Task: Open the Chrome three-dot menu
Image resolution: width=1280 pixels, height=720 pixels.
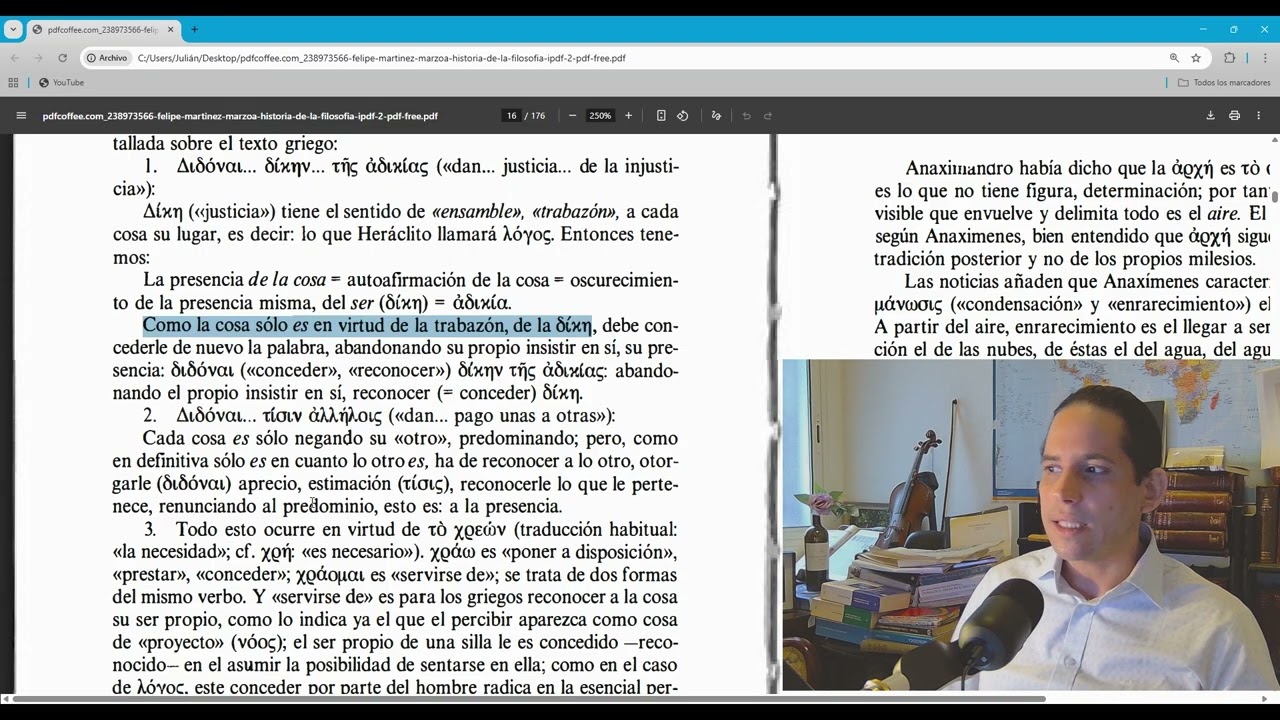Action: [1265, 58]
